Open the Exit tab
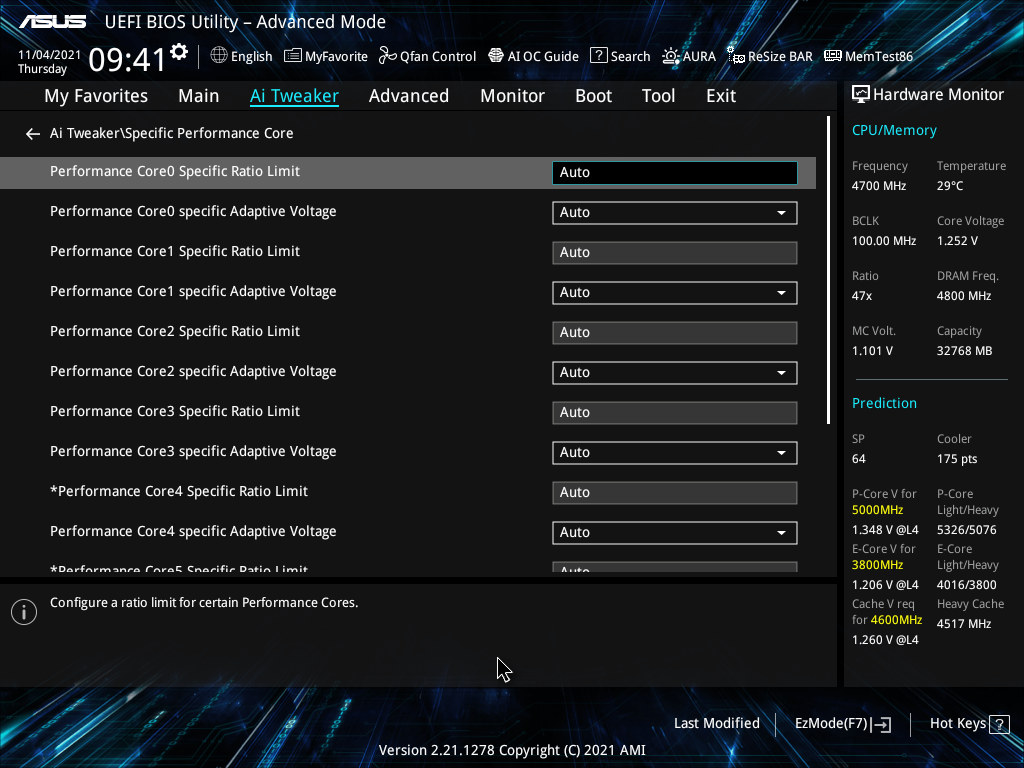 click(721, 96)
